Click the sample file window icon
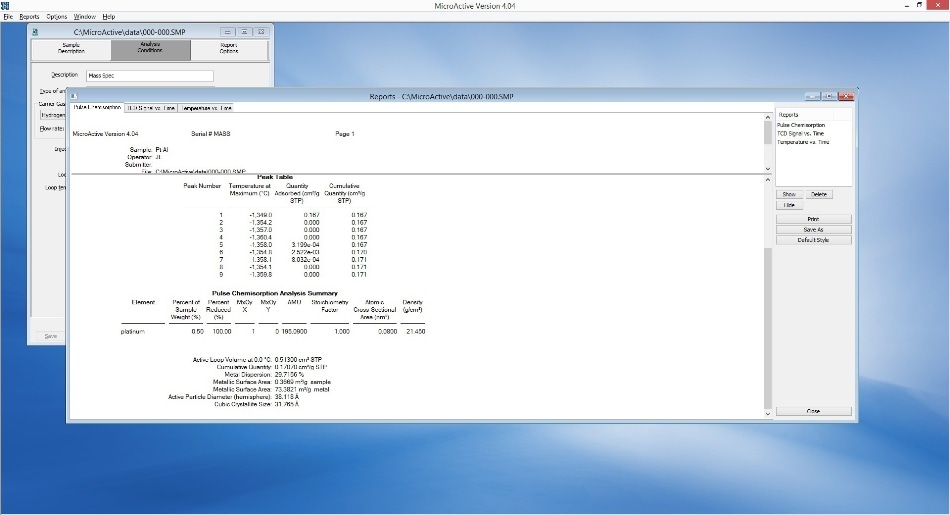 [35, 32]
